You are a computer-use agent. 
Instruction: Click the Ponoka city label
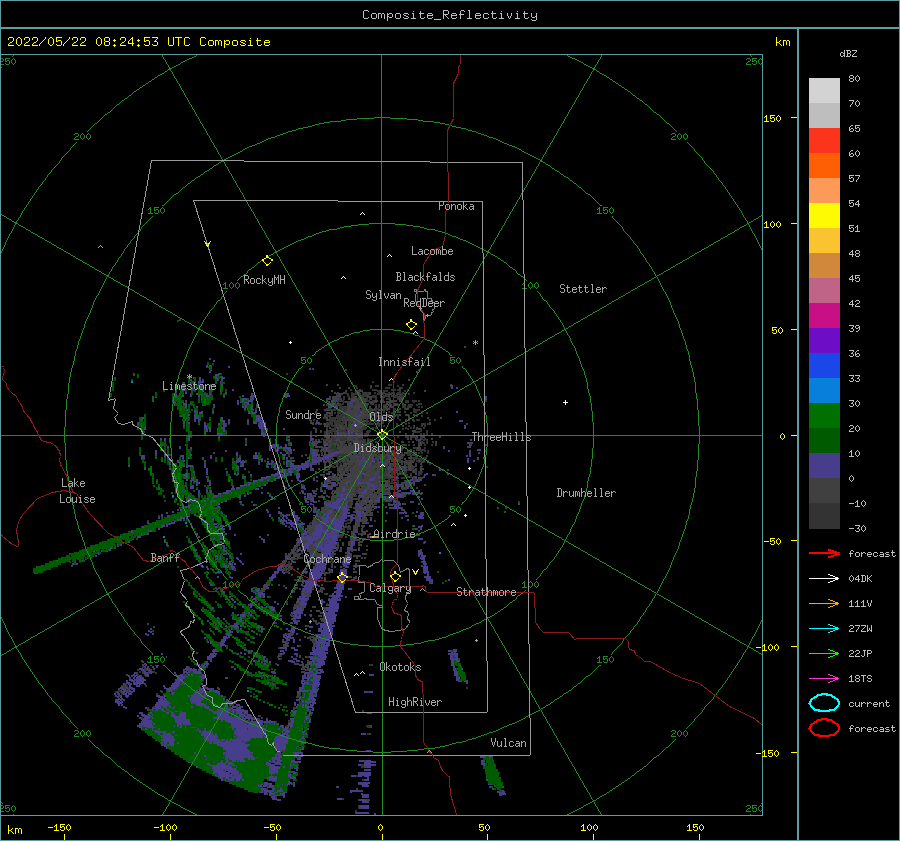456,206
